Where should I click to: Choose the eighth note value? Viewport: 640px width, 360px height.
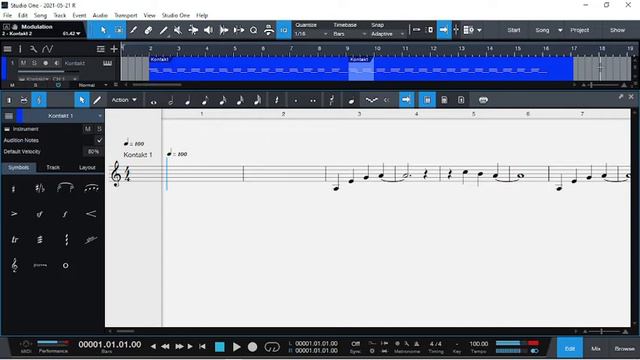(205, 100)
